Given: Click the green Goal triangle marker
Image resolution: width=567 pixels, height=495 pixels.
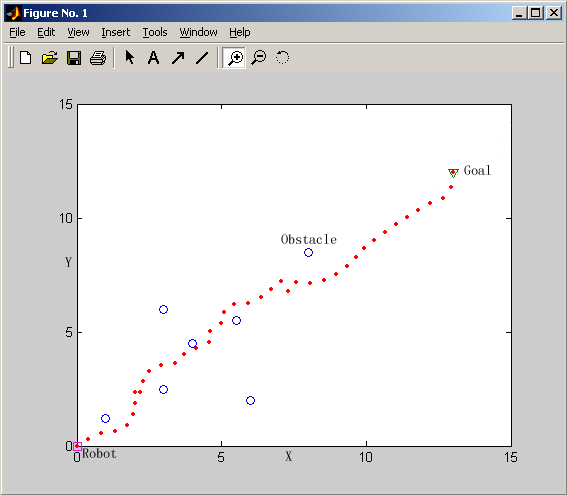Looking at the screenshot, I should point(453,172).
